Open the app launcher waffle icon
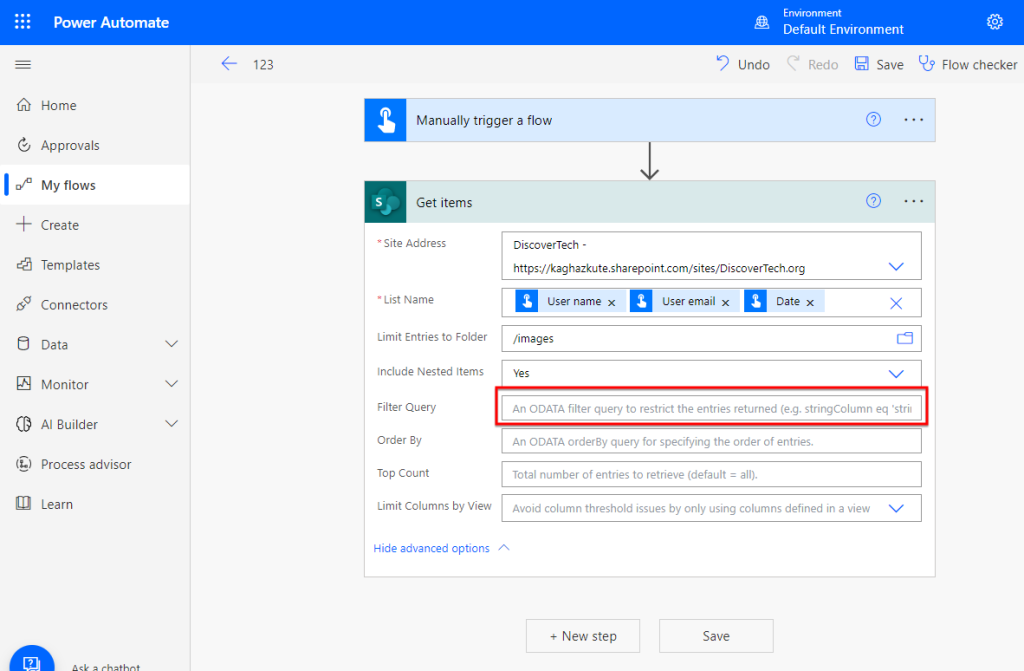 click(23, 22)
